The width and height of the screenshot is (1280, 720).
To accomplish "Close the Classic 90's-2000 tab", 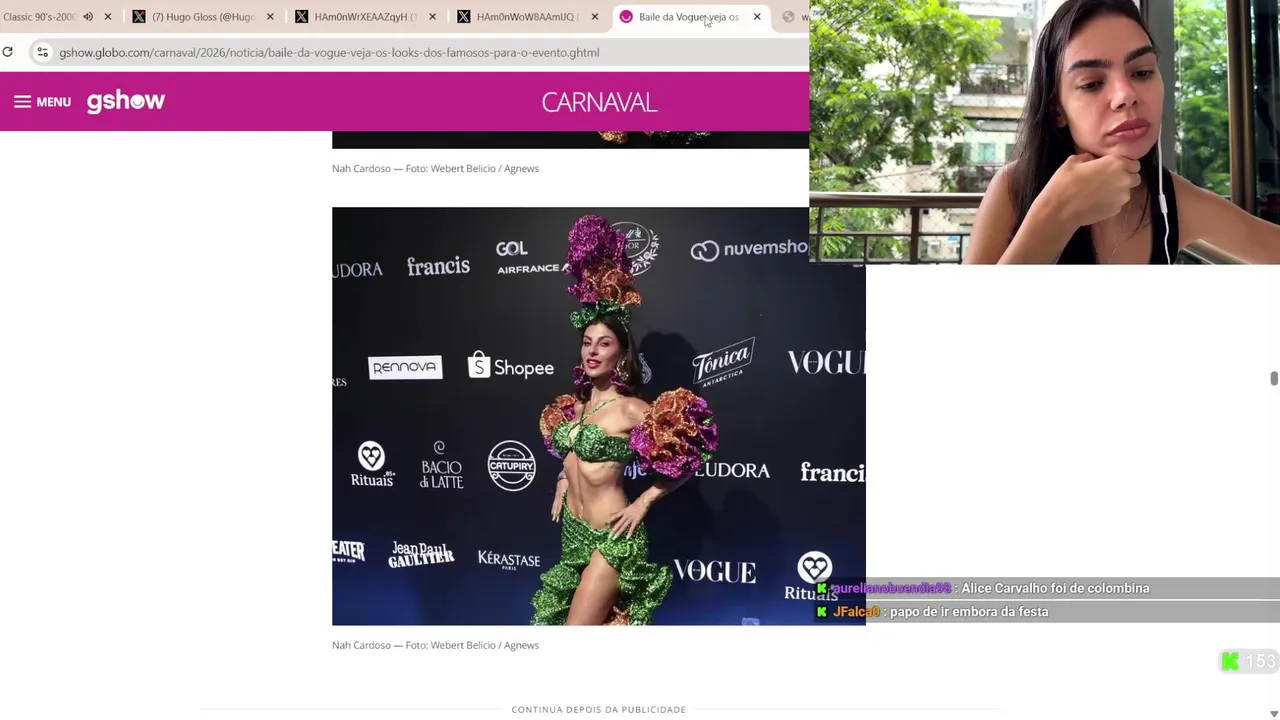I will point(108,17).
